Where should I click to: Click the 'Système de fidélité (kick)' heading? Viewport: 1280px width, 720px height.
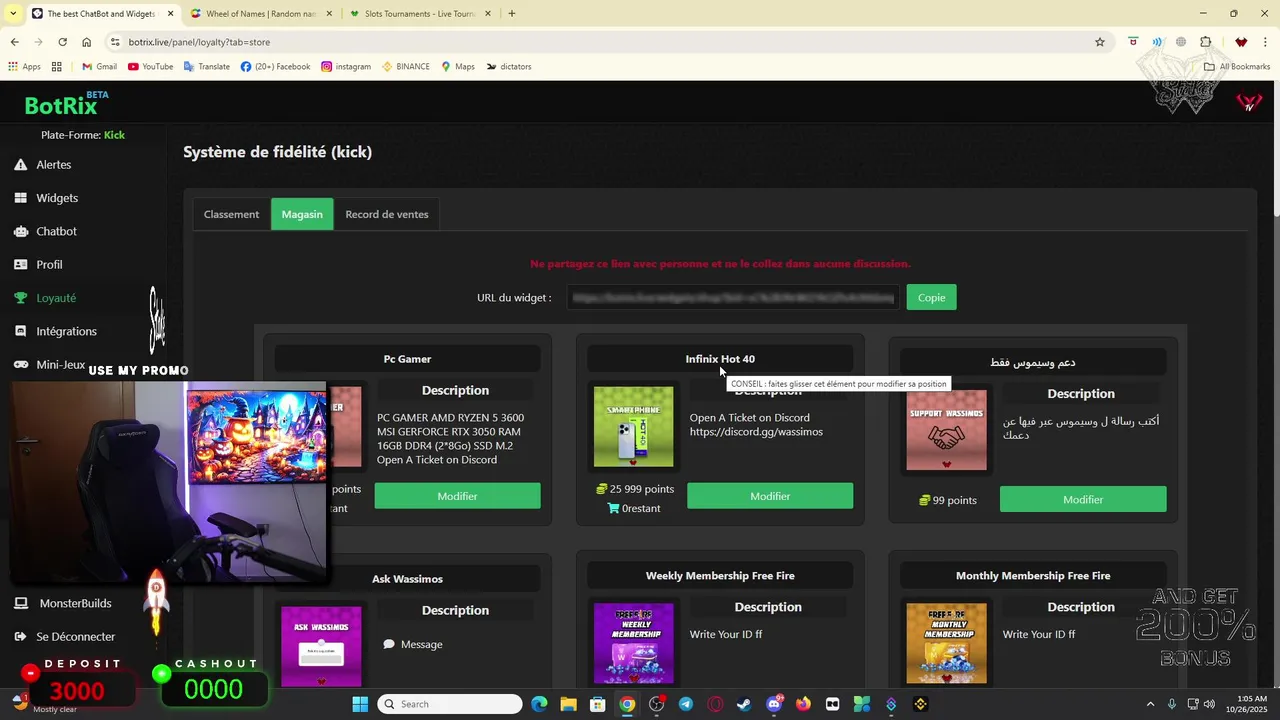(277, 152)
